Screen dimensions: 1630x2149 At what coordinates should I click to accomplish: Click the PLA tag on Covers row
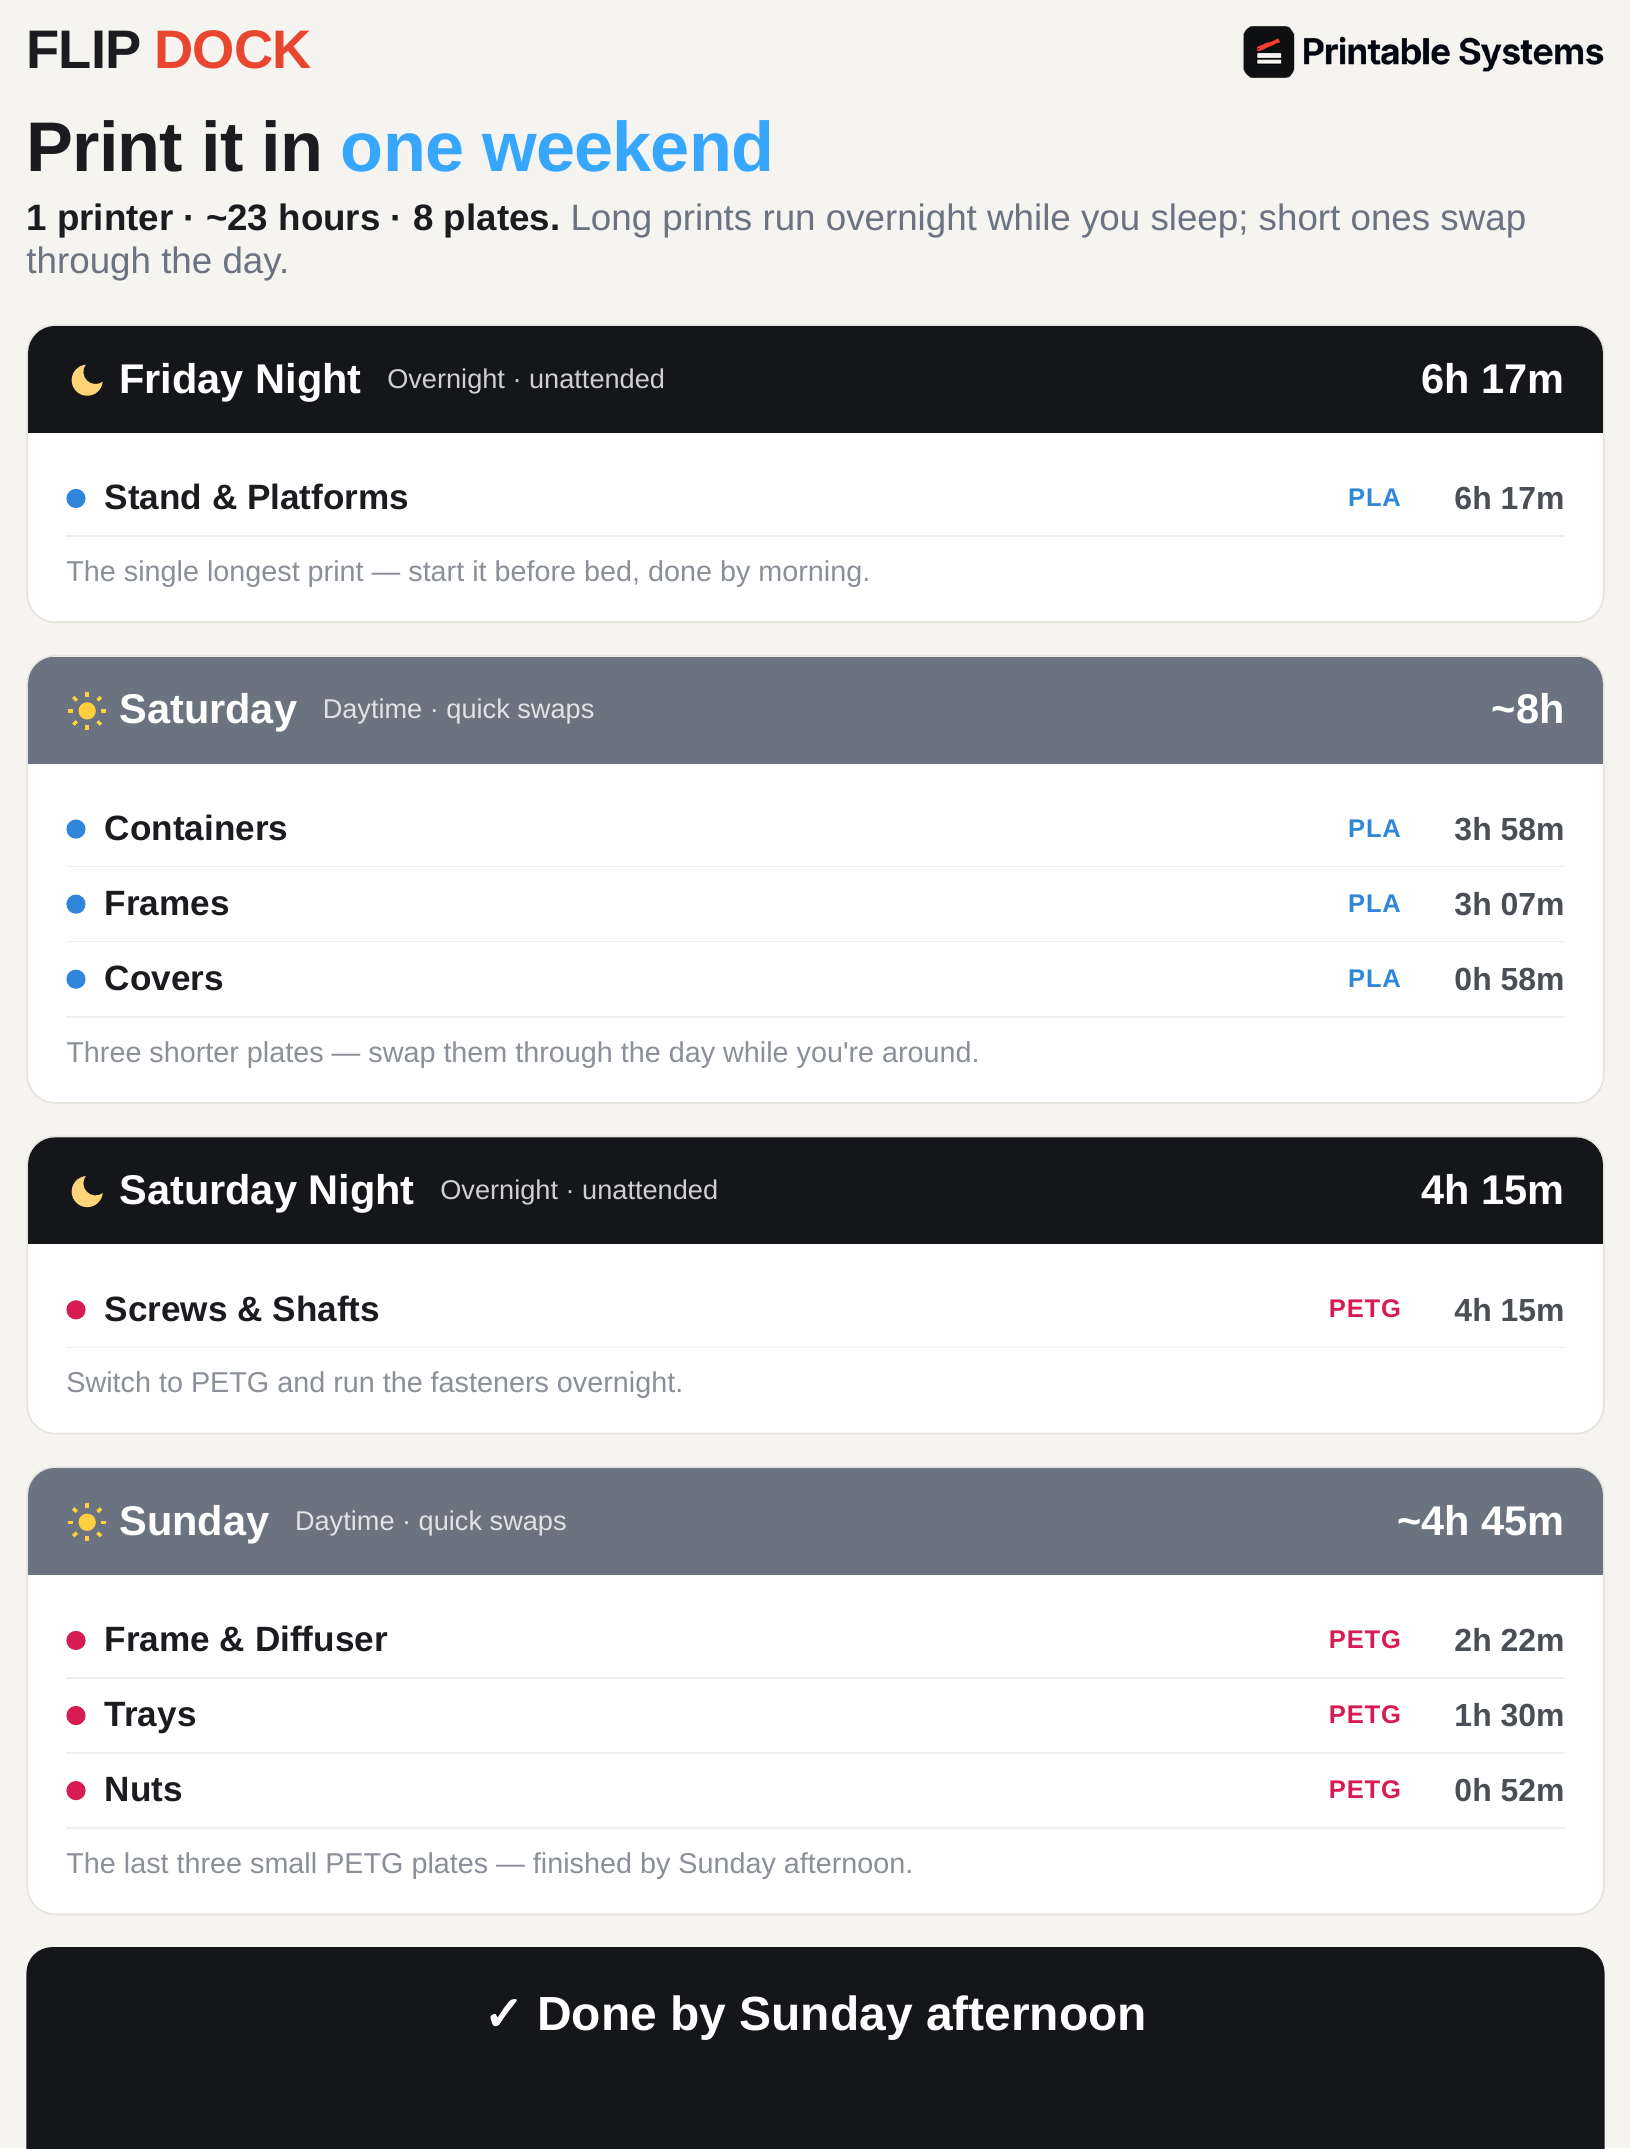pyautogui.click(x=1374, y=979)
